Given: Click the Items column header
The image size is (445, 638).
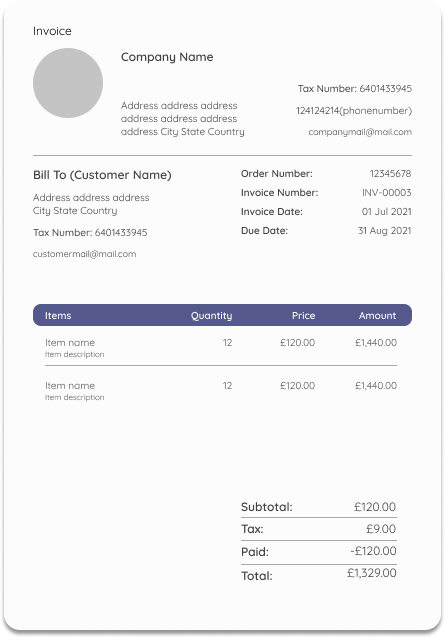Looking at the screenshot, I should [58, 316].
